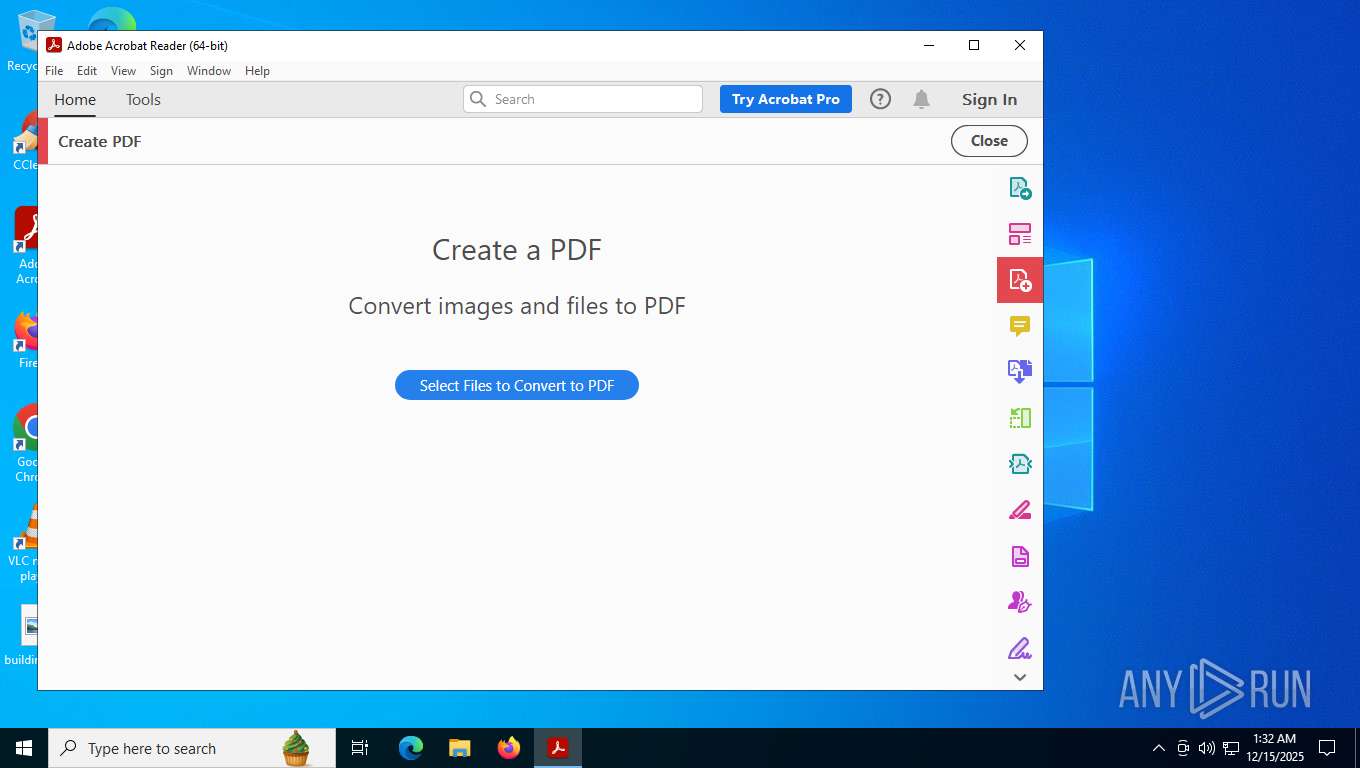The image size is (1360, 768).
Task: Click the Try Acrobat Pro button
Action: click(x=786, y=99)
